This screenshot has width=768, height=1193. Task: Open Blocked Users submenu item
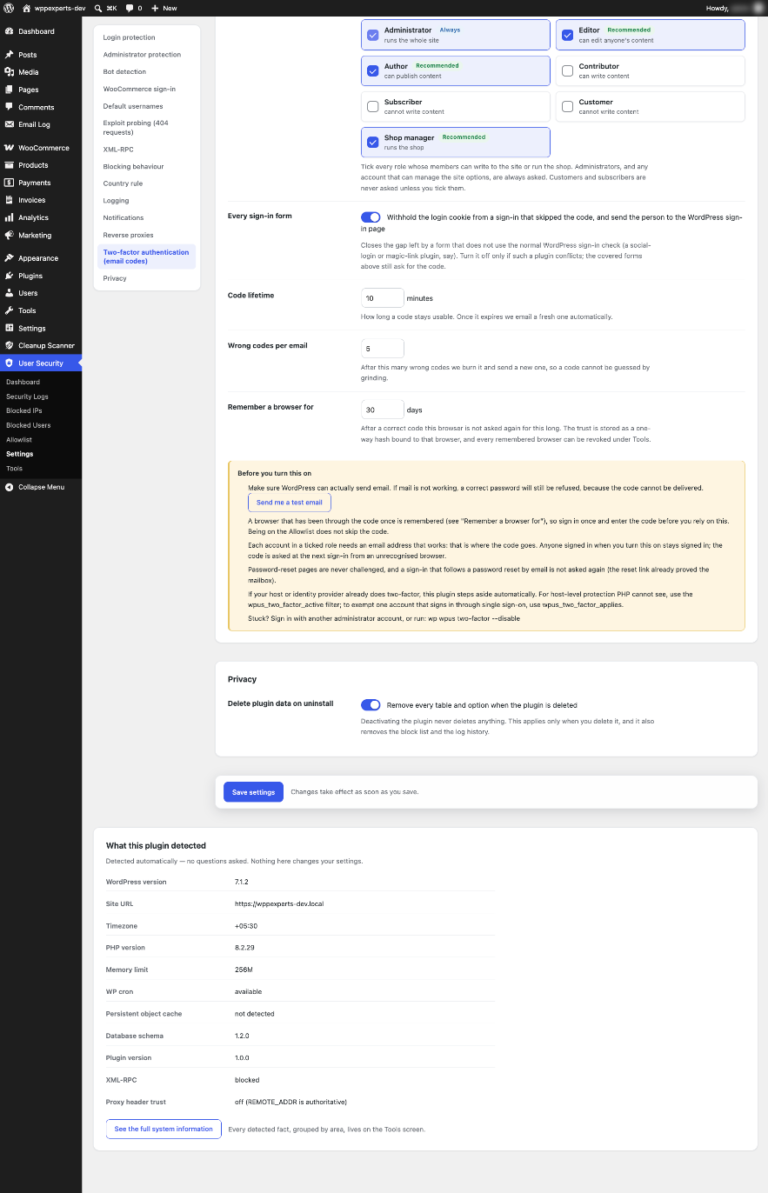click(28, 425)
